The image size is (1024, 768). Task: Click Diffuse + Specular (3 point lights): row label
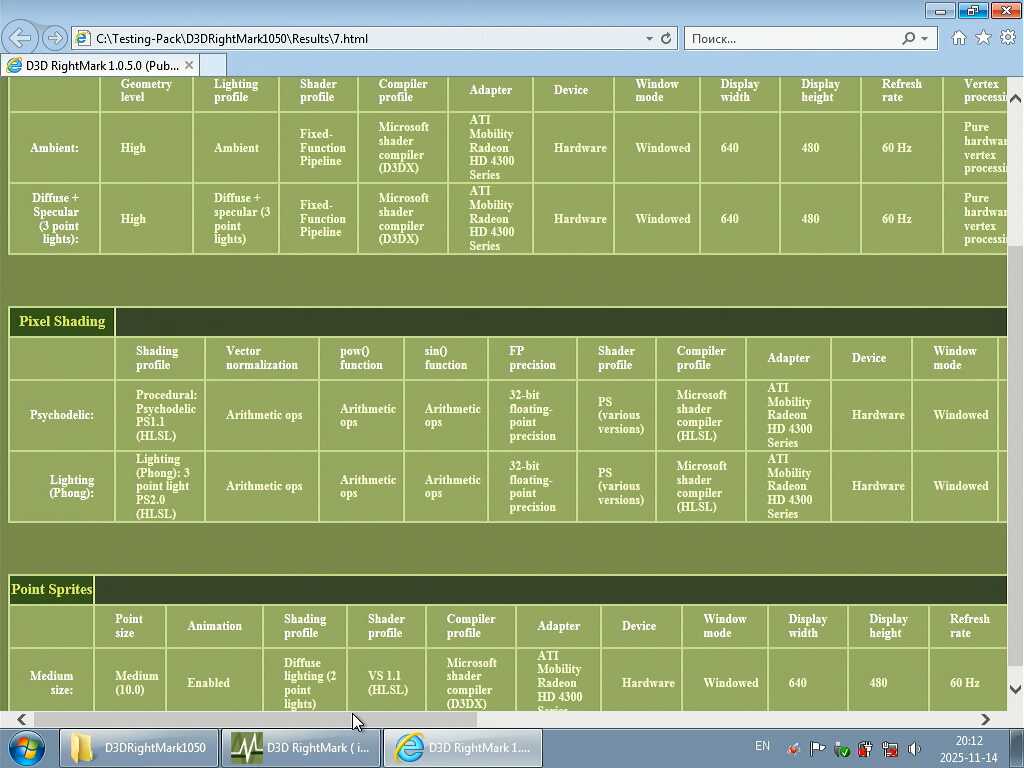pyautogui.click(x=56, y=219)
